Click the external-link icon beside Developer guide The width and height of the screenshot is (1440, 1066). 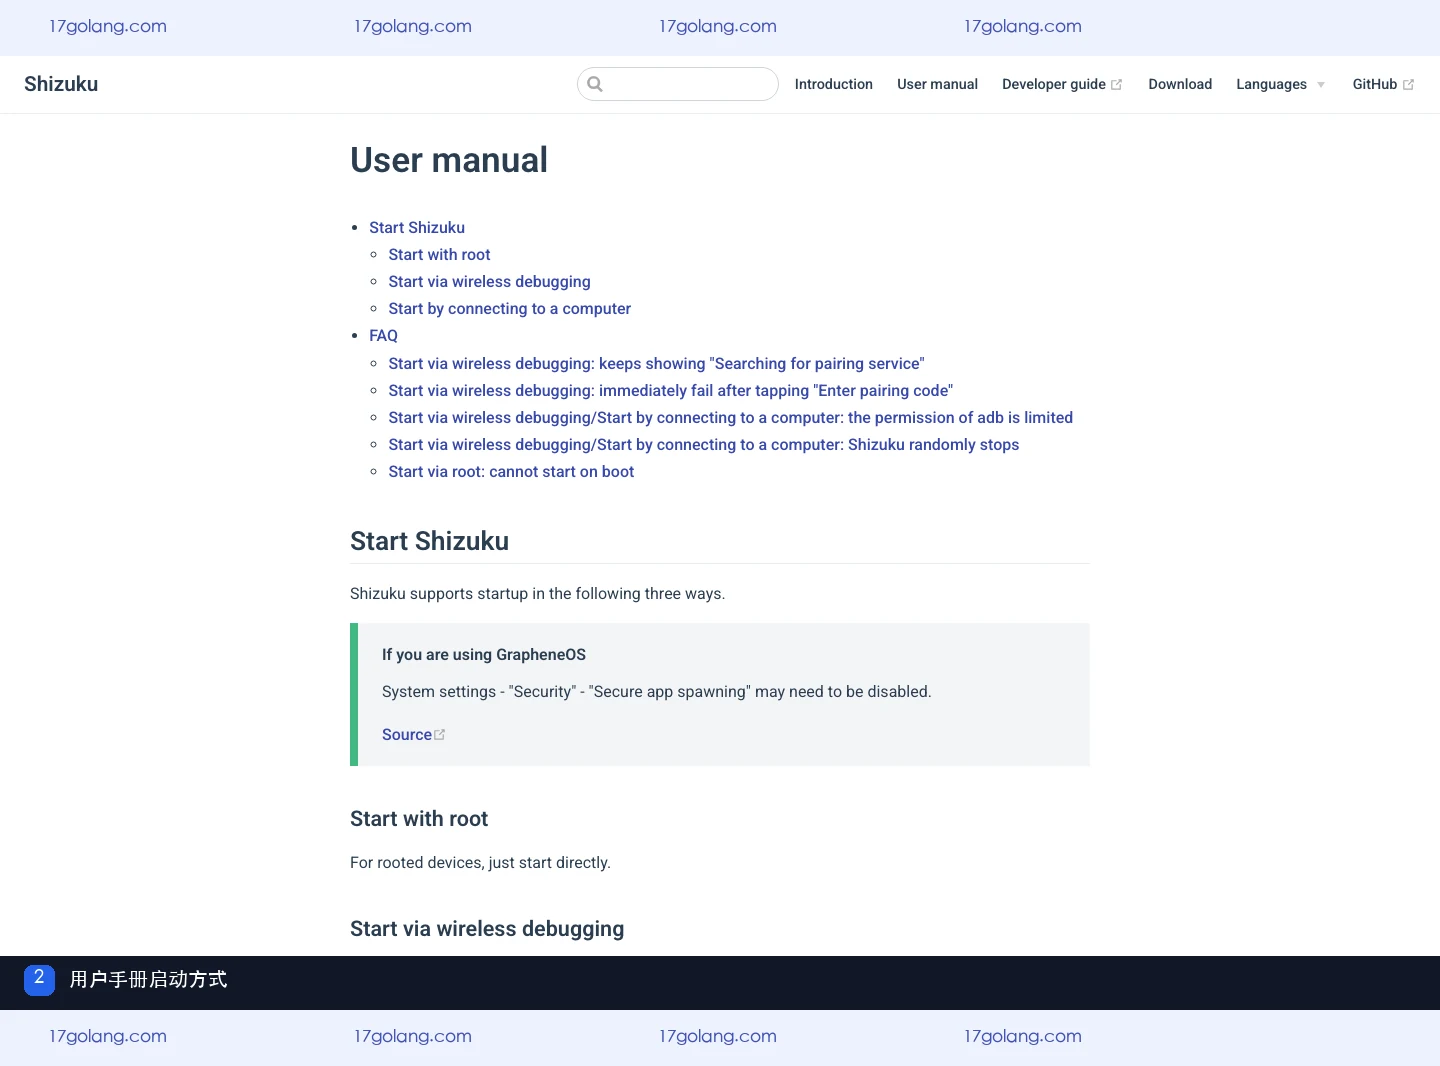[x=1117, y=85]
